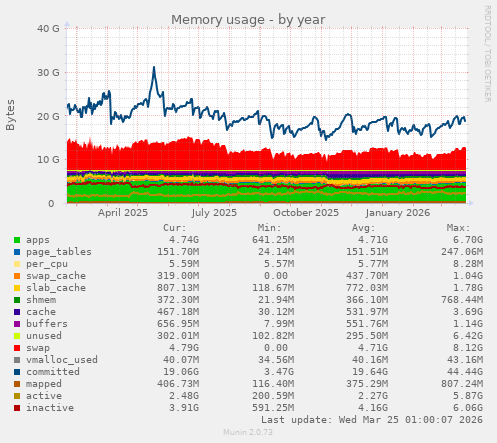
Task: Click the swap_cache orange legend square
Action: [17, 276]
